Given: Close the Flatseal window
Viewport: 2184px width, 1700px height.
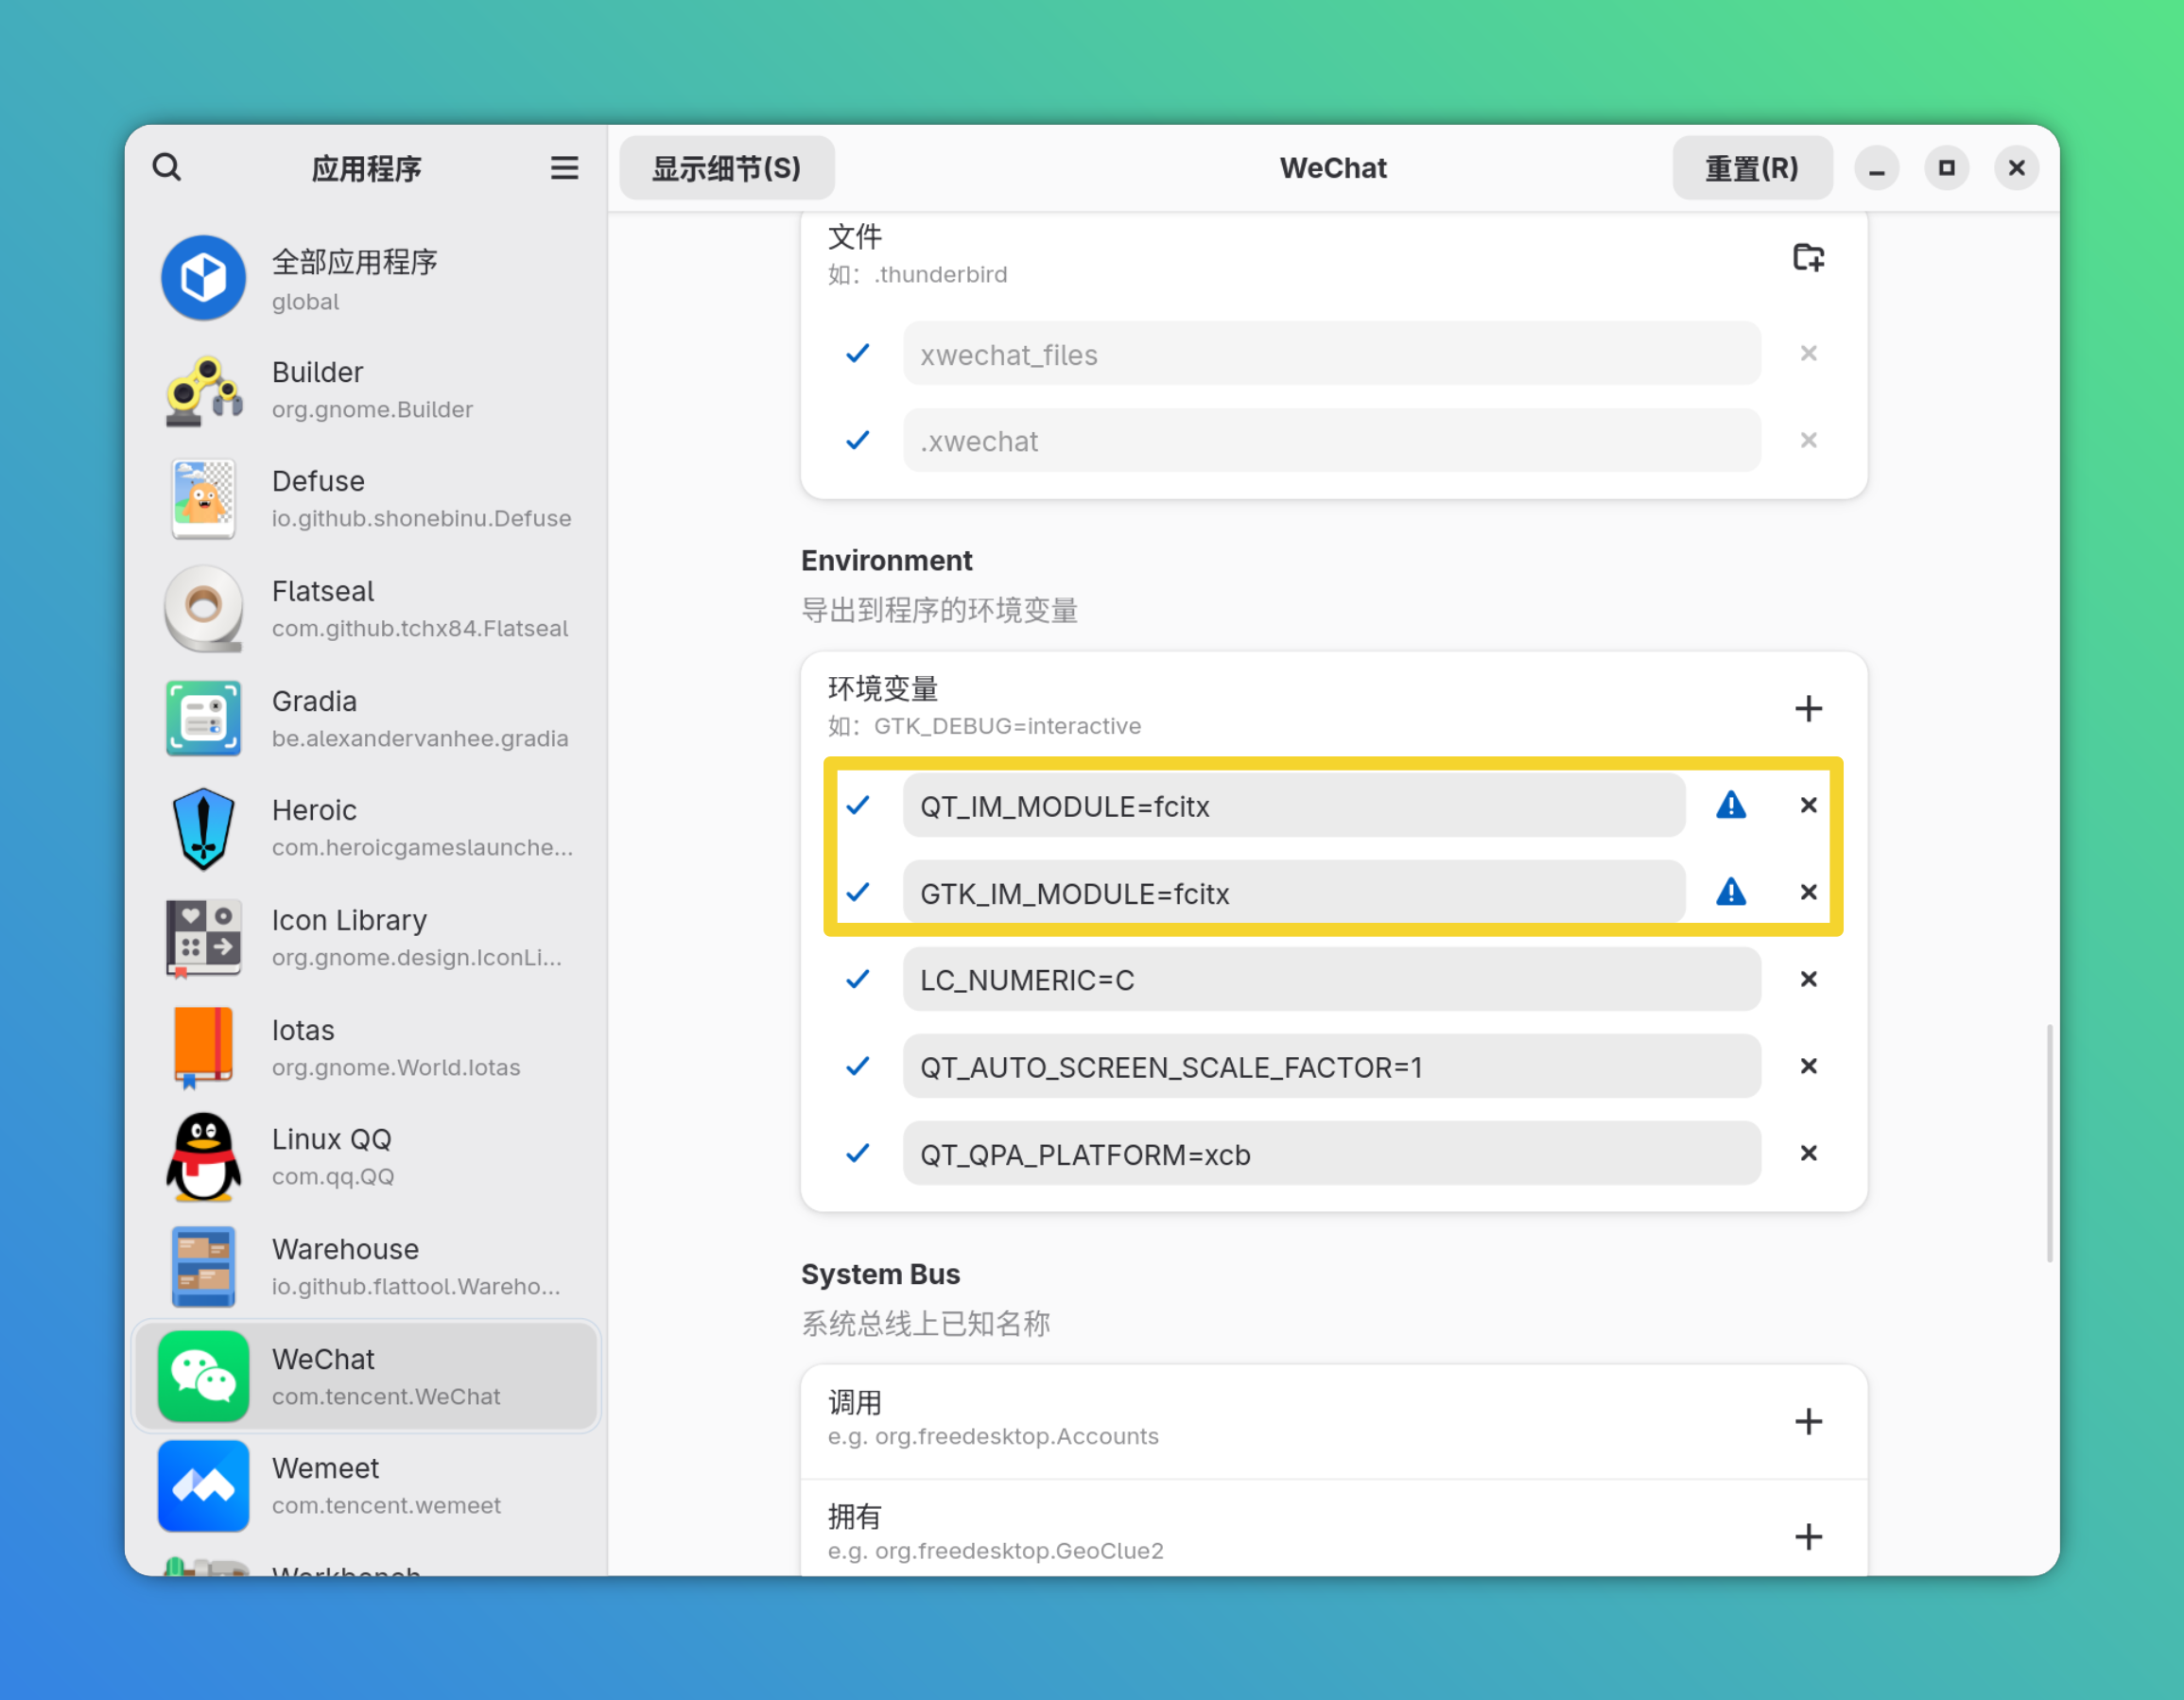Looking at the screenshot, I should coord(2016,167).
